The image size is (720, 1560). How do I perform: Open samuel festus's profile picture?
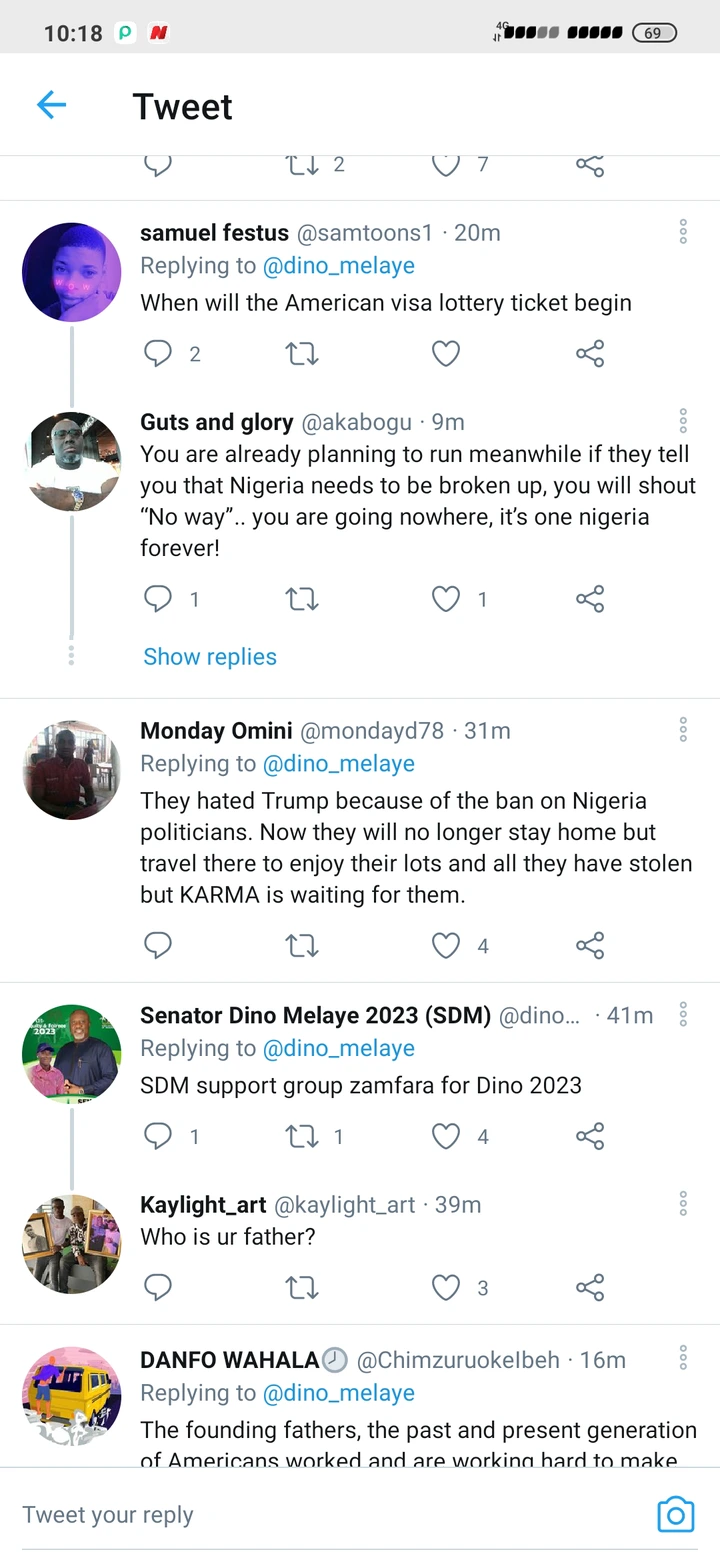(x=71, y=272)
